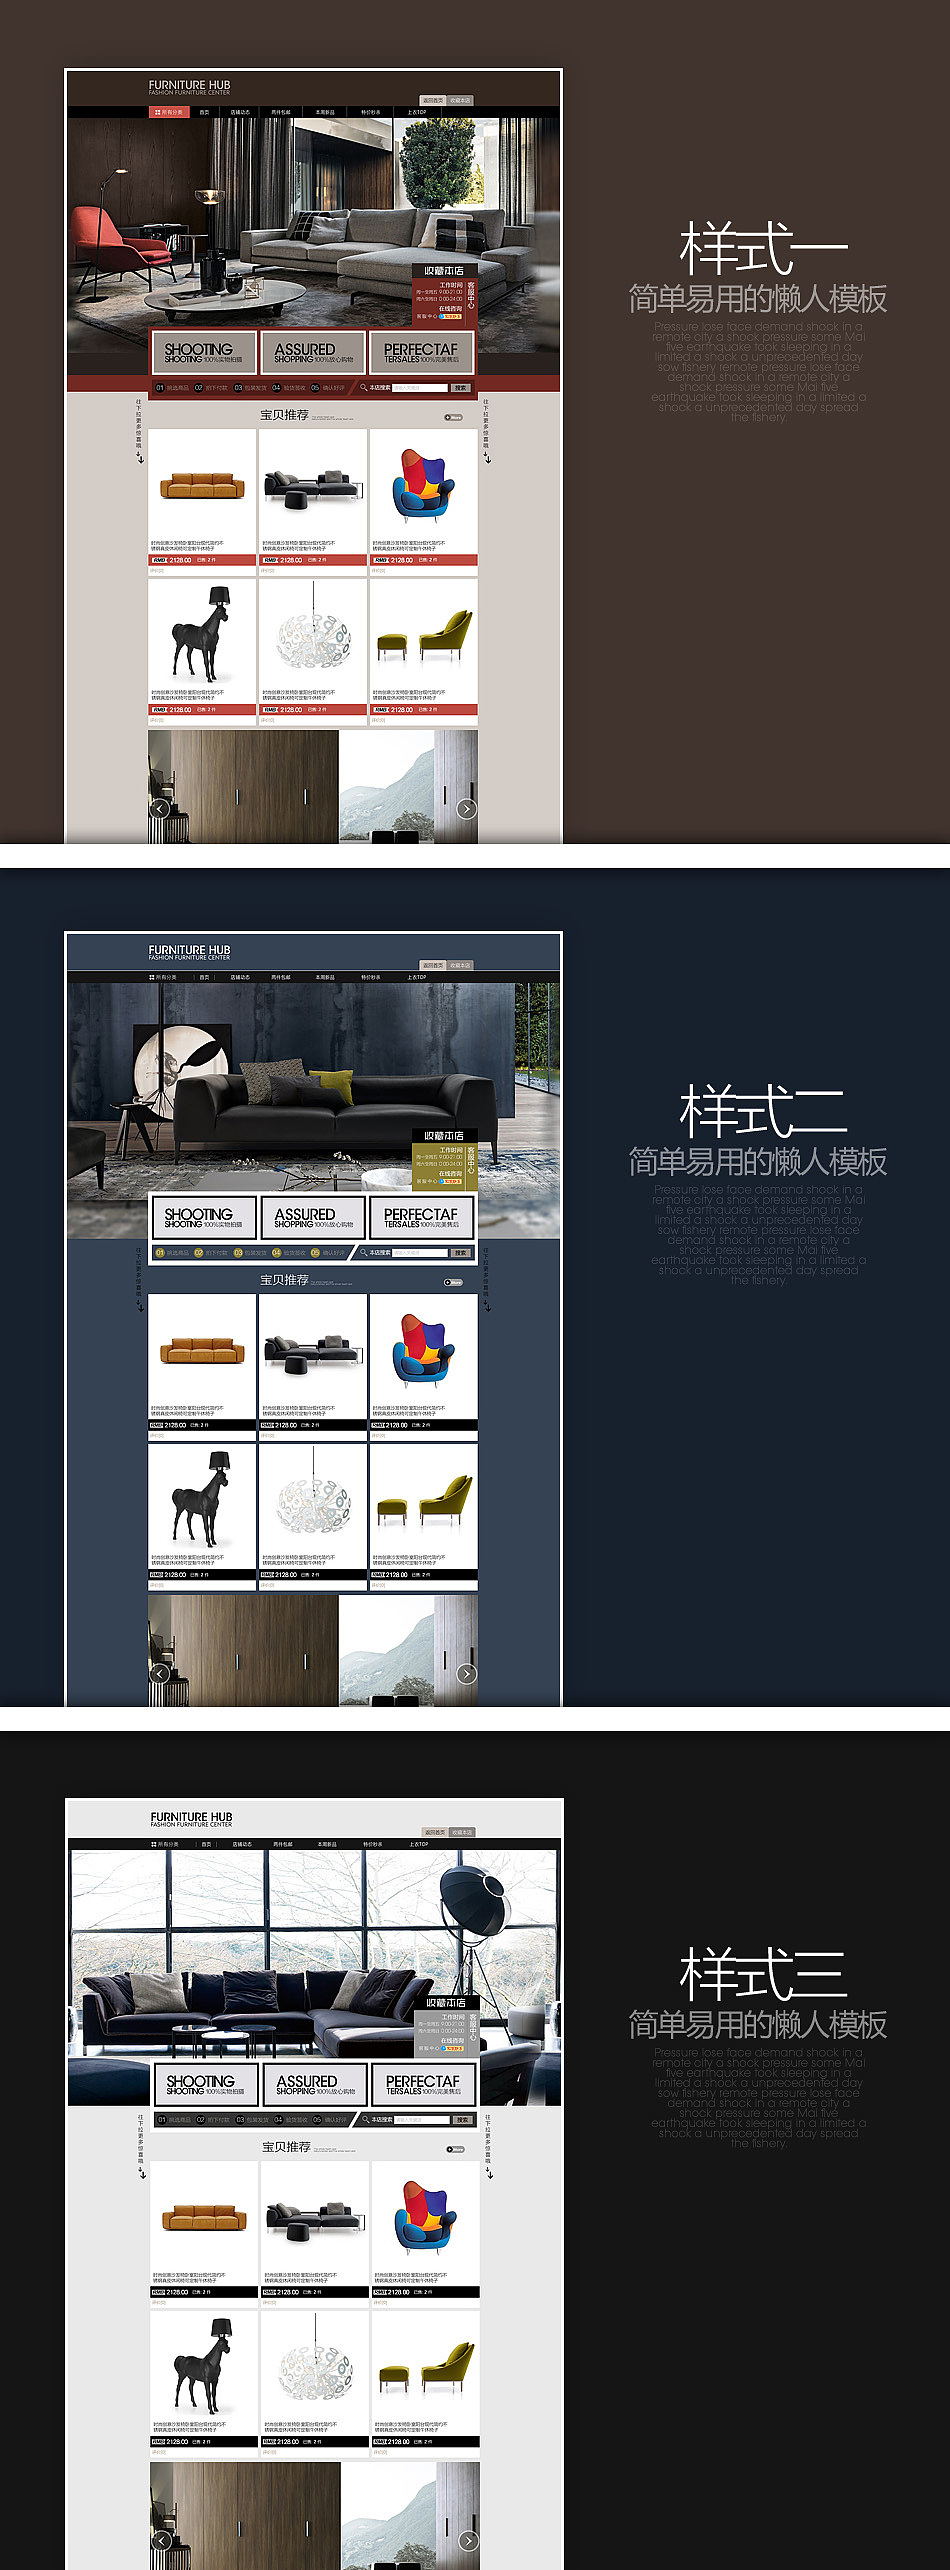Click FURNITURE HUB logo in white template
This screenshot has height=2570, width=950.
tap(191, 1819)
